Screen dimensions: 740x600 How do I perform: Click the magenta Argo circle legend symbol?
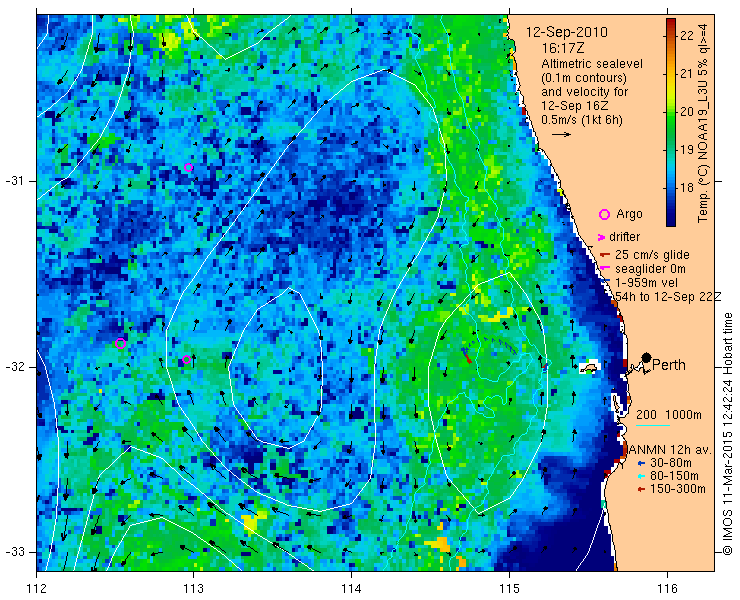[x=604, y=215]
